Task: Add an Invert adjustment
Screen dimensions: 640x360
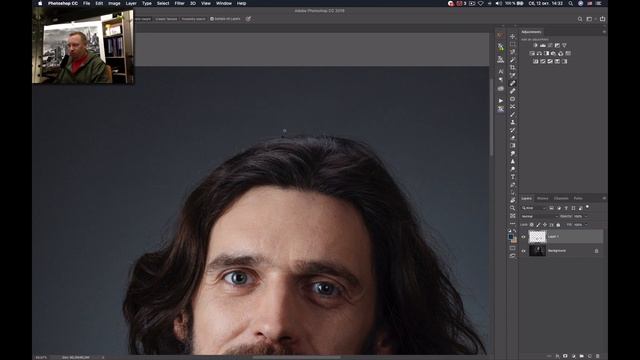Action: pos(536,61)
